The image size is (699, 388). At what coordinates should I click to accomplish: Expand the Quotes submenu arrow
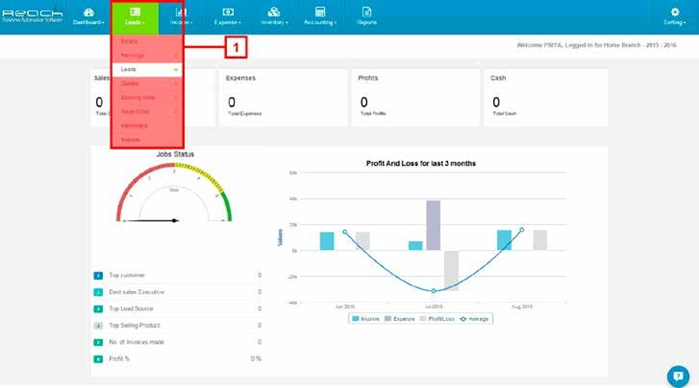pyautogui.click(x=176, y=83)
